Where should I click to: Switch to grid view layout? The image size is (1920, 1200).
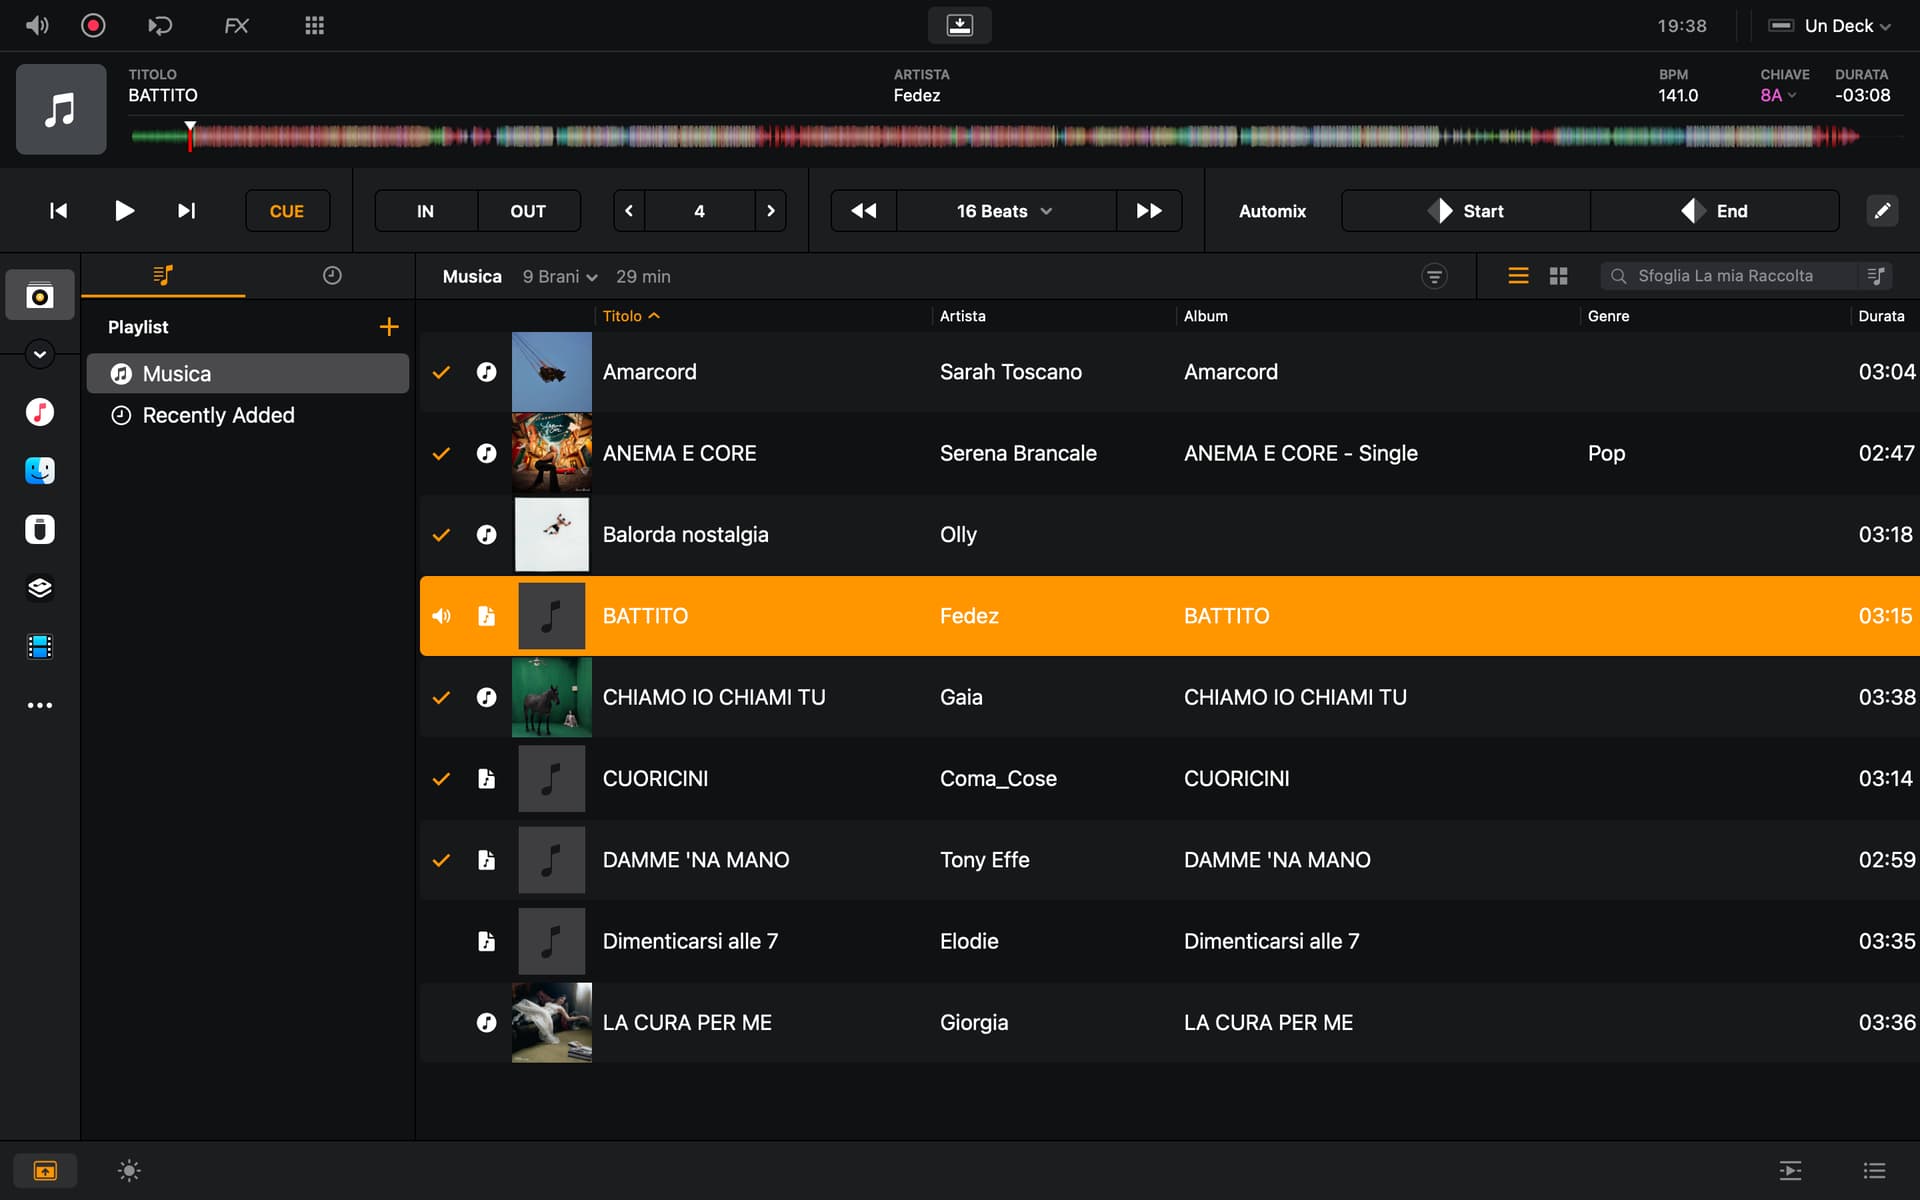coord(1558,276)
